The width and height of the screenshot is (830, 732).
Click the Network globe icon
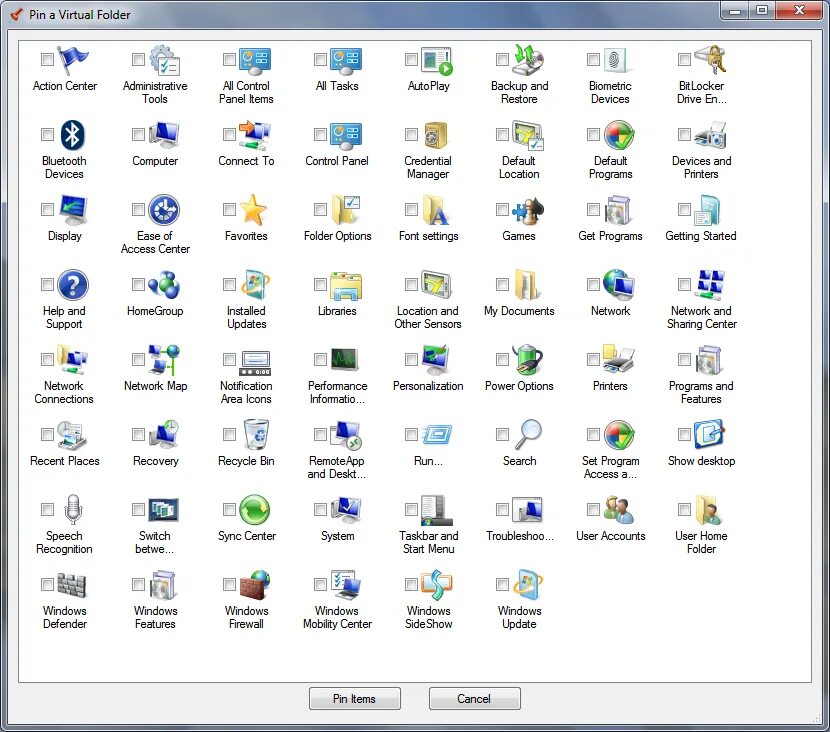(619, 285)
